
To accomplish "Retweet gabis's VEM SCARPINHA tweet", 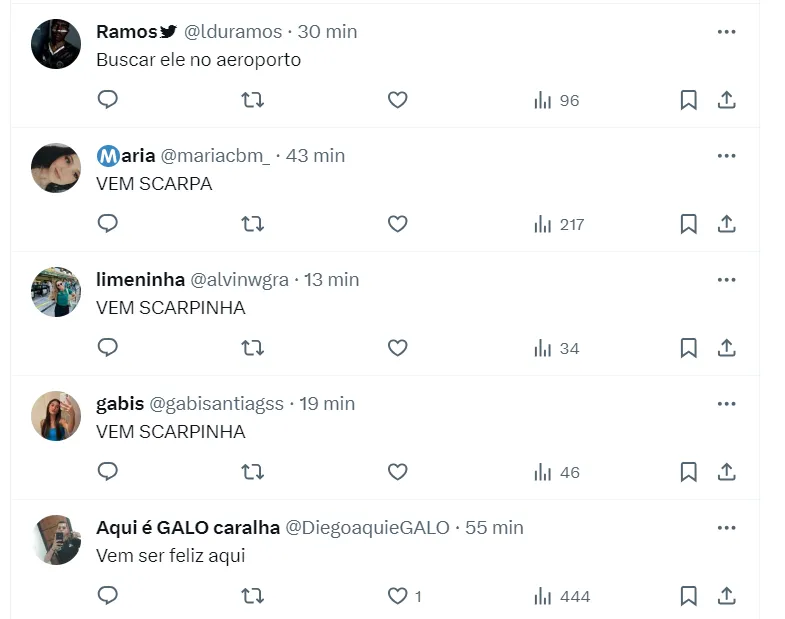I will click(x=253, y=472).
